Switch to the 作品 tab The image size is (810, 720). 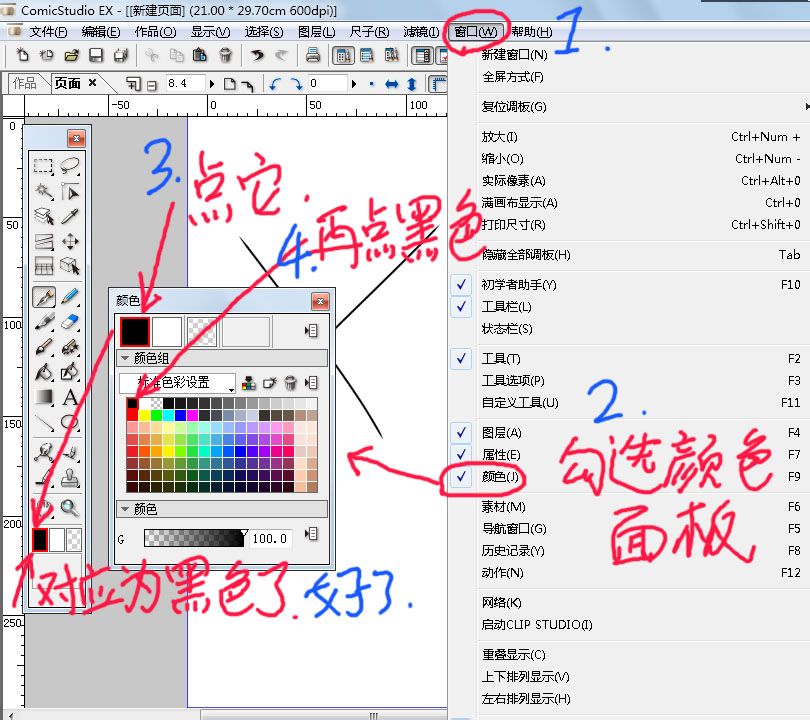(x=25, y=83)
